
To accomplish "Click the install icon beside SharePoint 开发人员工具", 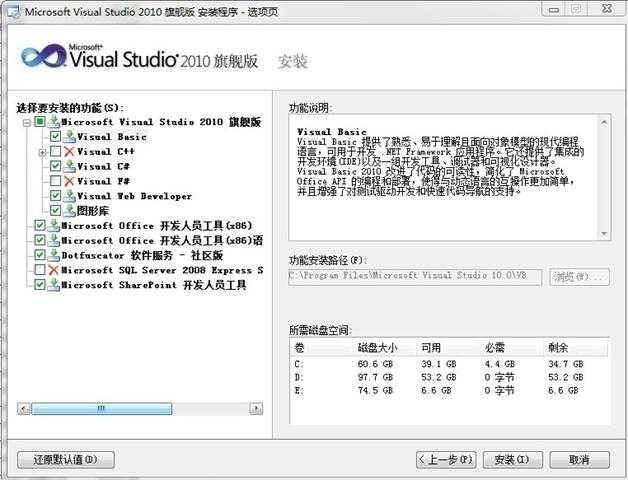I will 53,284.
